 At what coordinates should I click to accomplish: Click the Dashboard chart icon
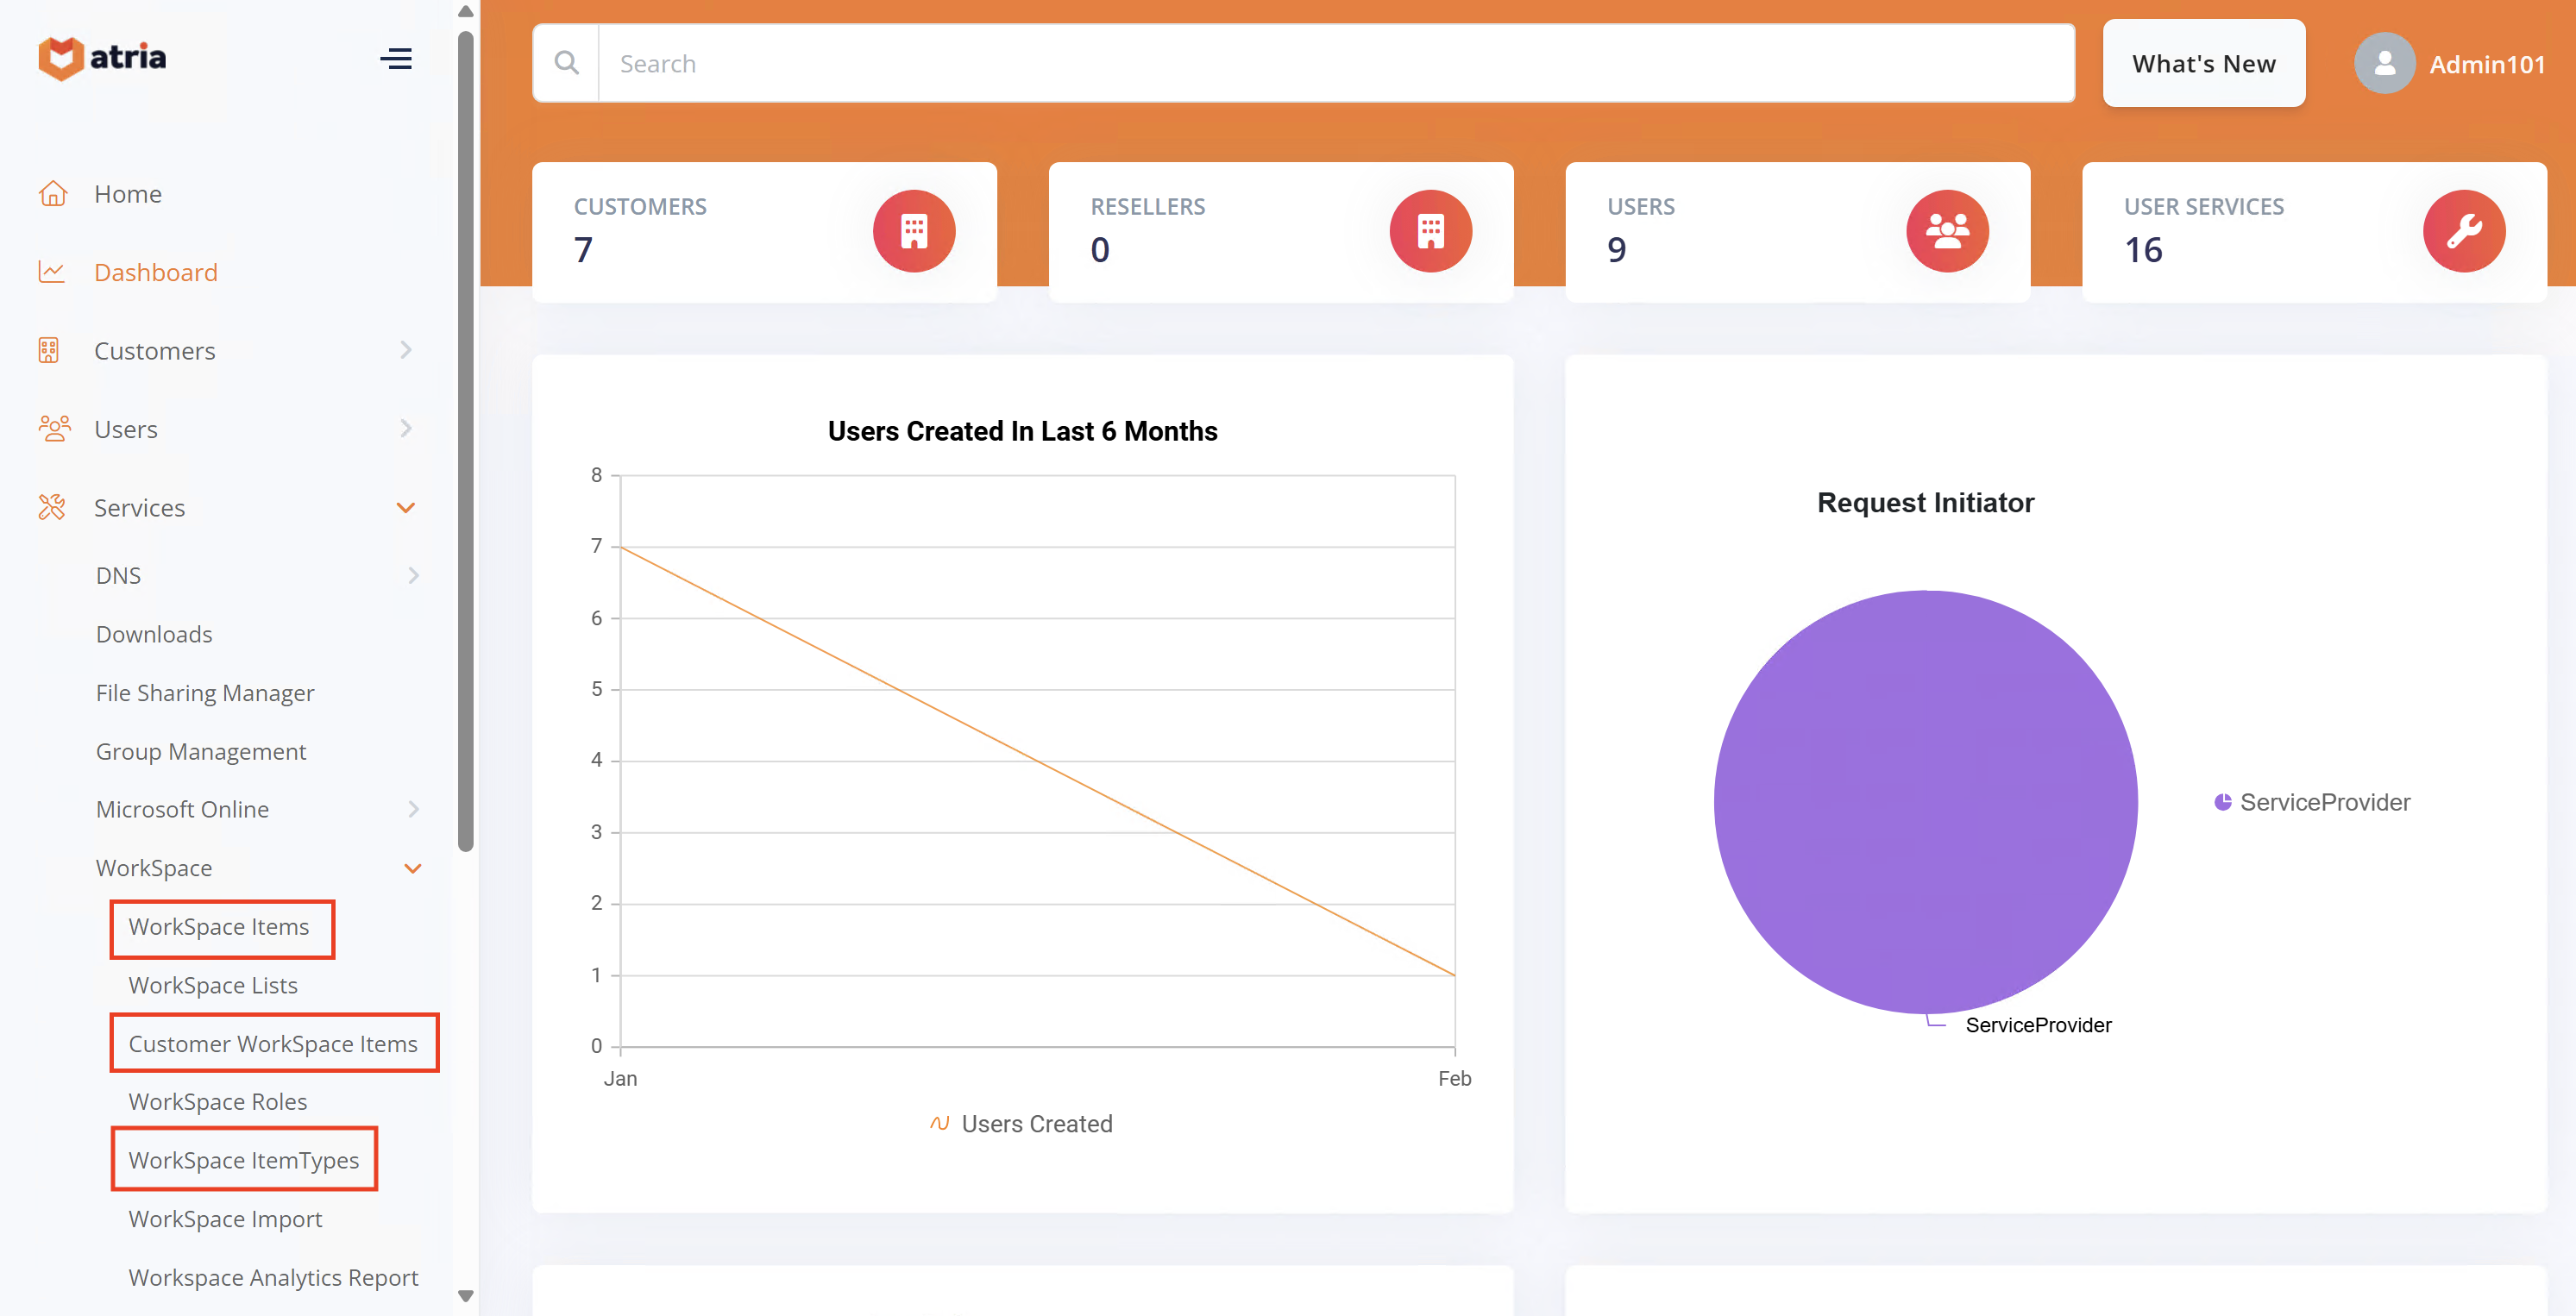pos(51,271)
